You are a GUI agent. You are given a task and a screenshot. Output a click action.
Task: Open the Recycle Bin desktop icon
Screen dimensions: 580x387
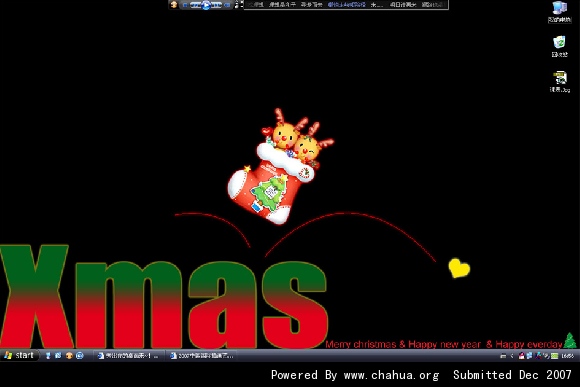559,46
